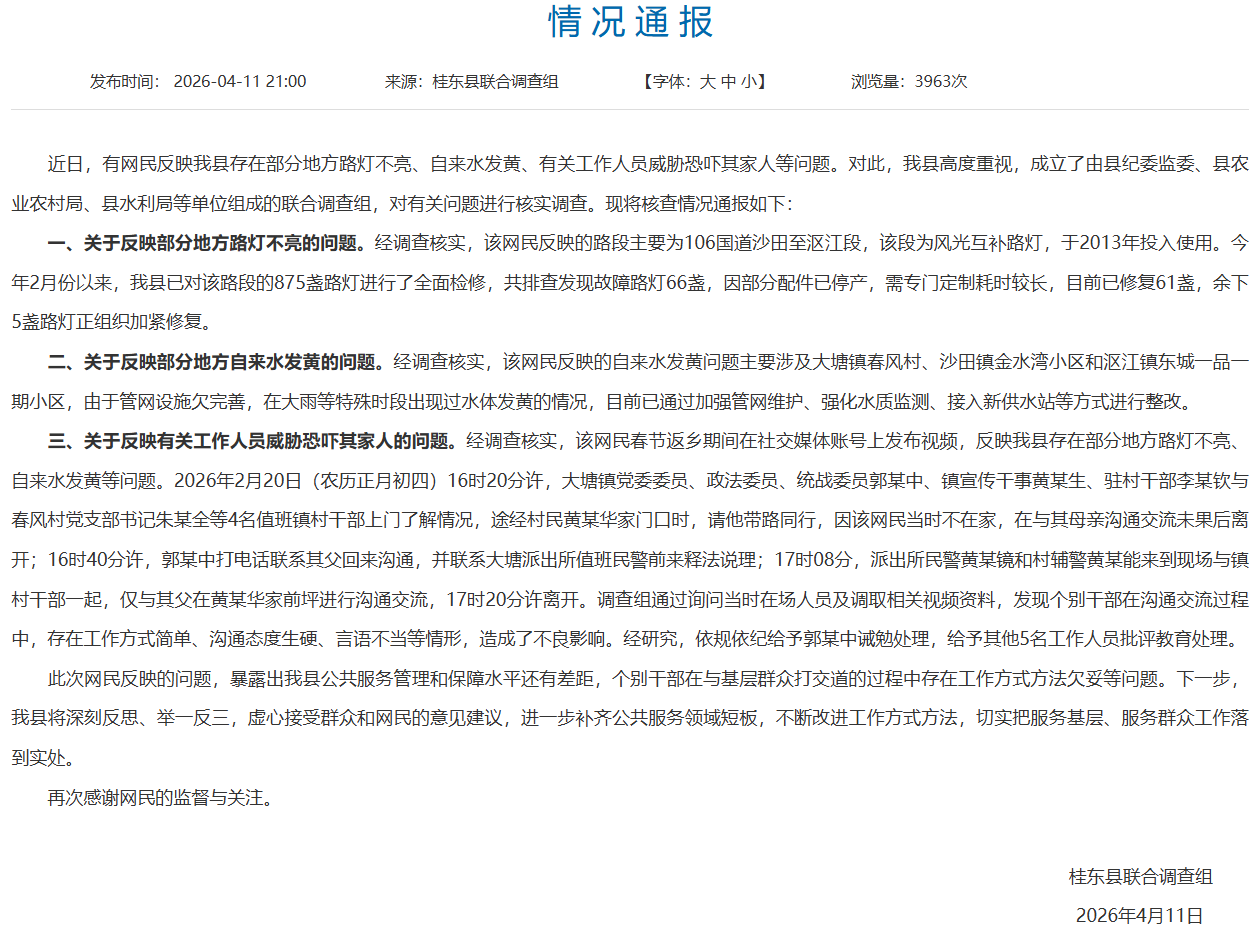Image resolution: width=1260 pixels, height=930 pixels.
Task: Click the 情况通报 page title
Action: coord(631,22)
